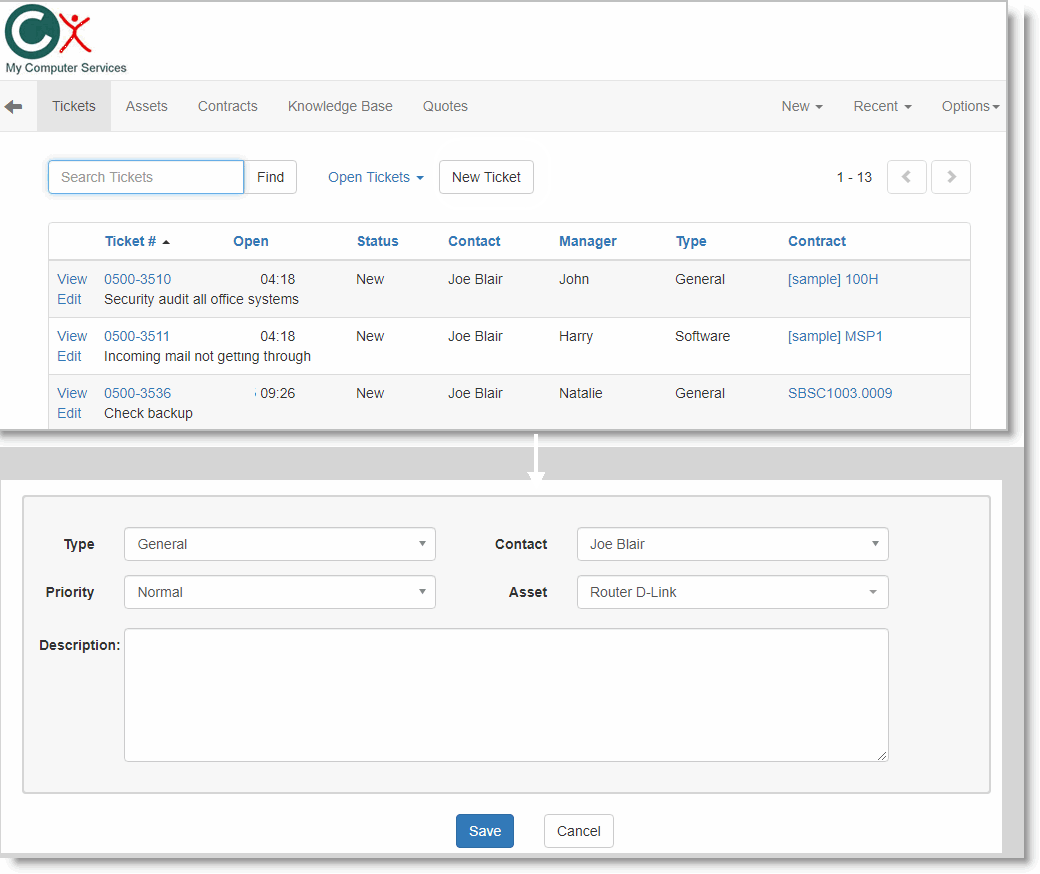The width and height of the screenshot is (1040, 874).
Task: Go to previous page of tickets
Action: (906, 177)
